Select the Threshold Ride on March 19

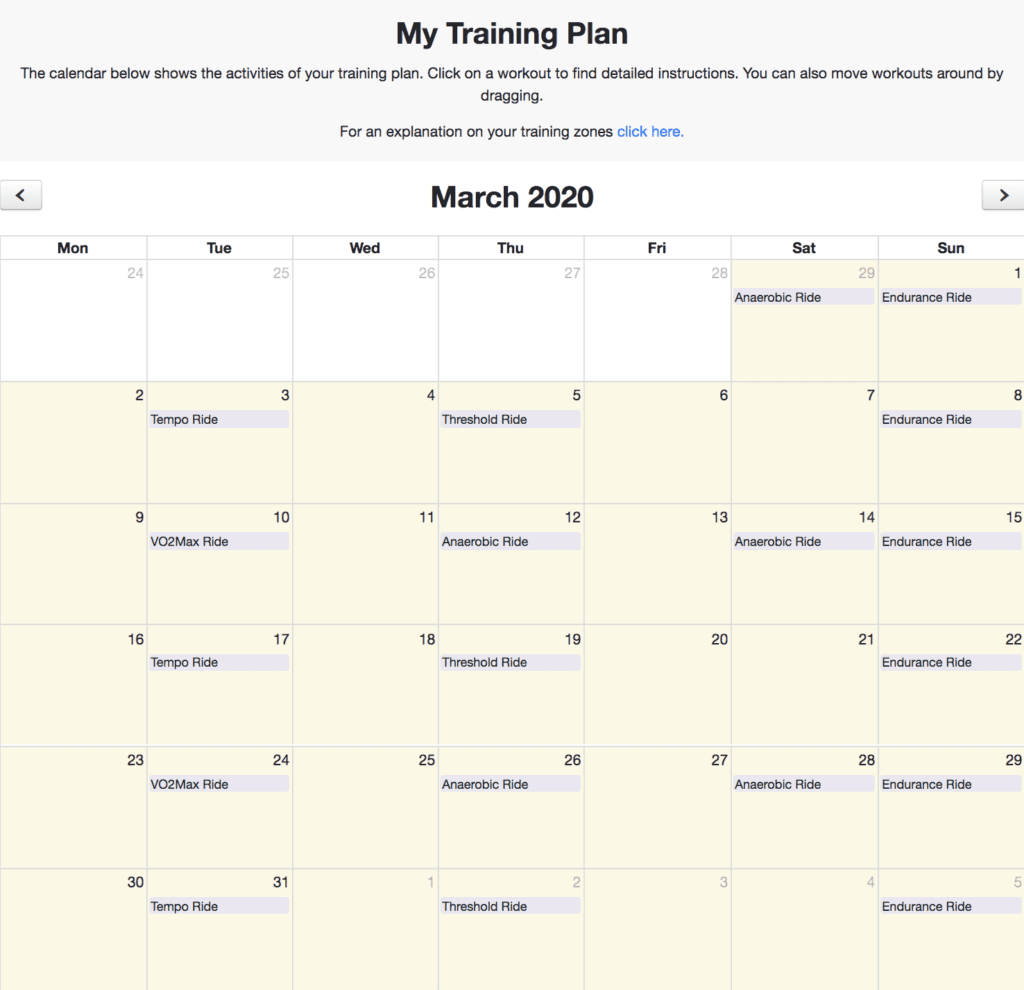point(510,662)
